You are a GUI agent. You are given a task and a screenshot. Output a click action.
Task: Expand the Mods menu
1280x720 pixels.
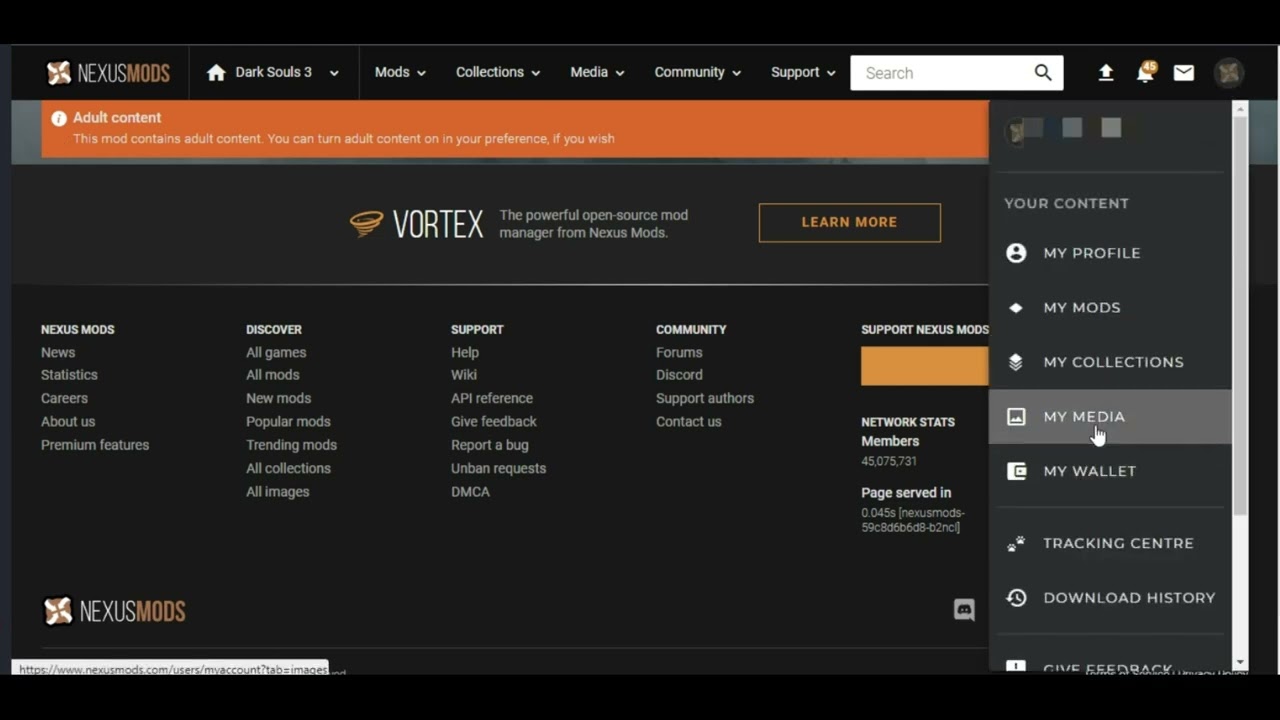[400, 73]
